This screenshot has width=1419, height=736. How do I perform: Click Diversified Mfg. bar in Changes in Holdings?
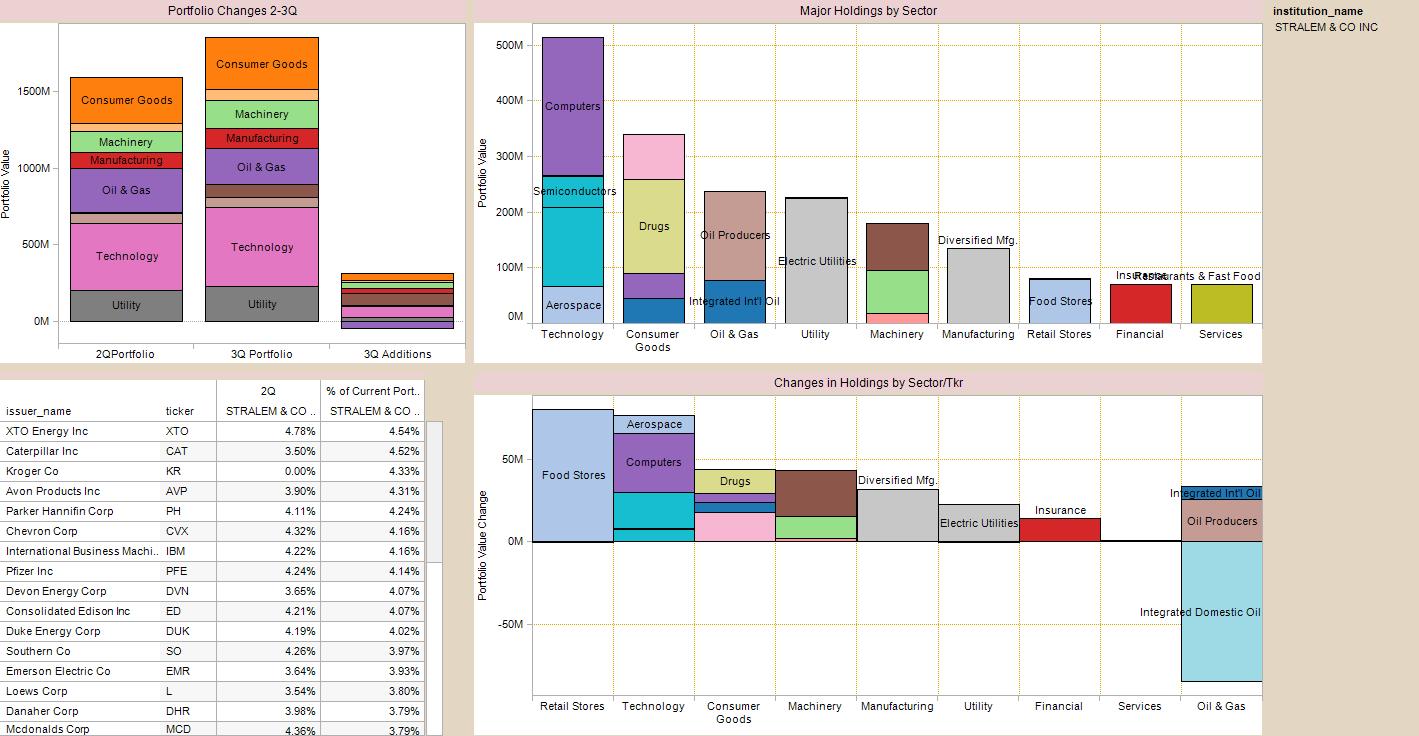click(x=897, y=515)
